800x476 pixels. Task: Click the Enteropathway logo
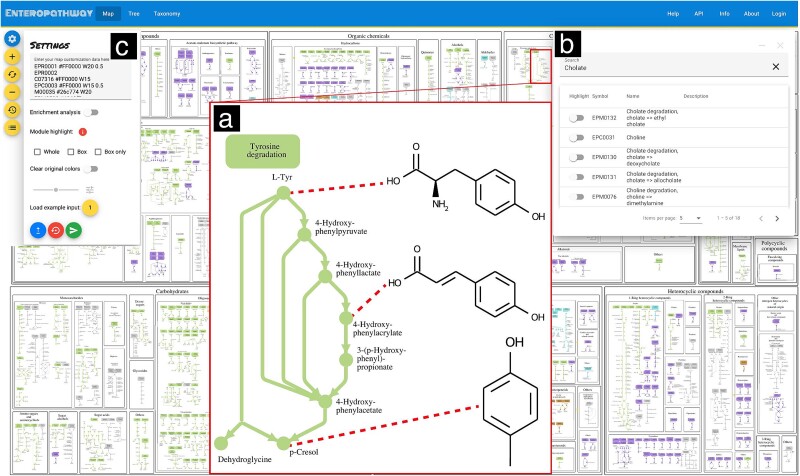pyautogui.click(x=49, y=13)
